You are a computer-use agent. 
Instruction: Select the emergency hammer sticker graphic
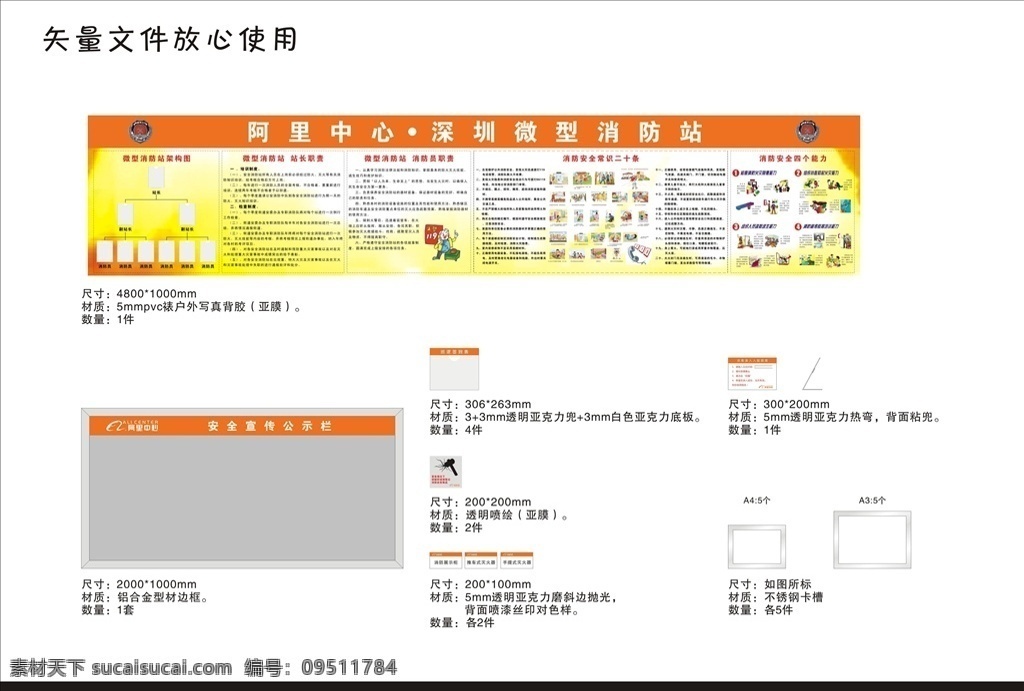[x=446, y=472]
